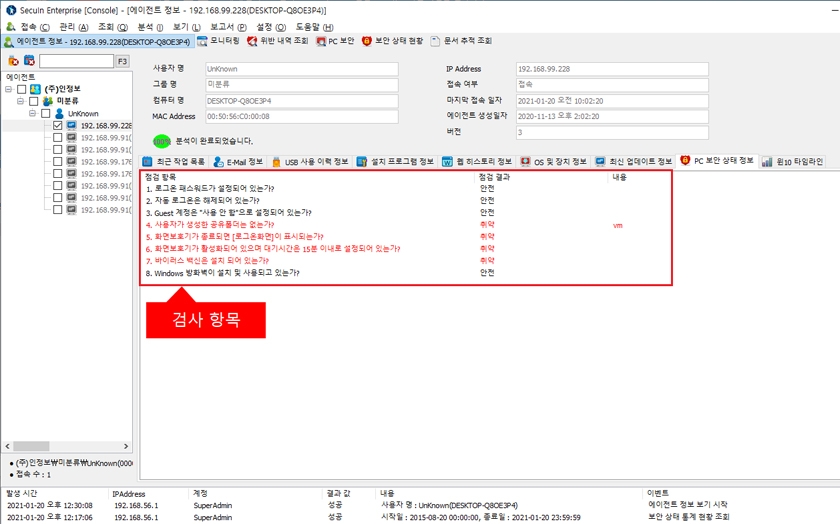
Task: Collapse the UnKnown tree node
Action: 33,114
